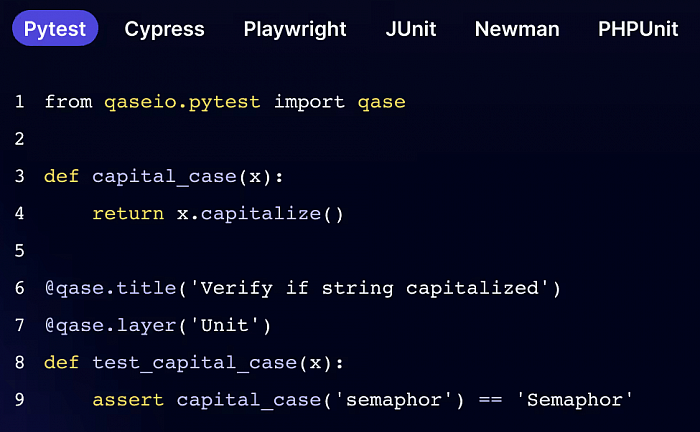Click the 'Semaphor' expected value string
This screenshot has height=432, width=700.
click(574, 400)
